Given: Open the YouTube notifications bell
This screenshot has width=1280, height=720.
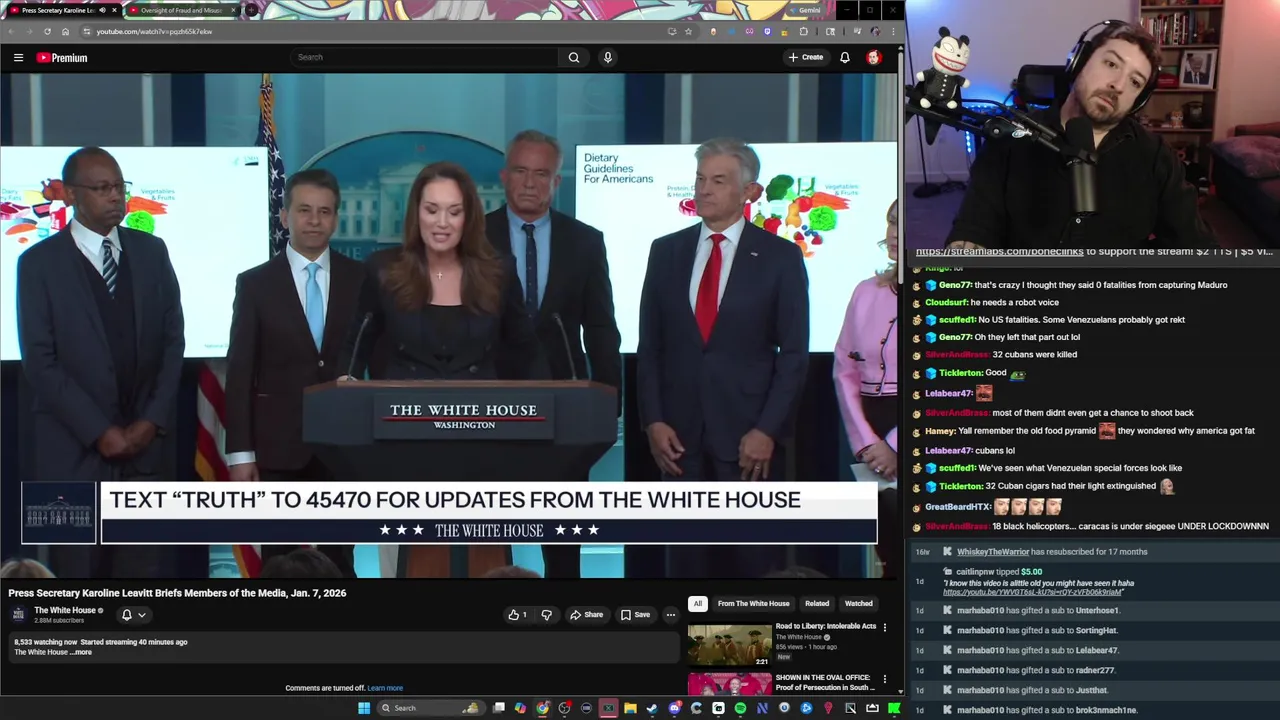Looking at the screenshot, I should 845,58.
